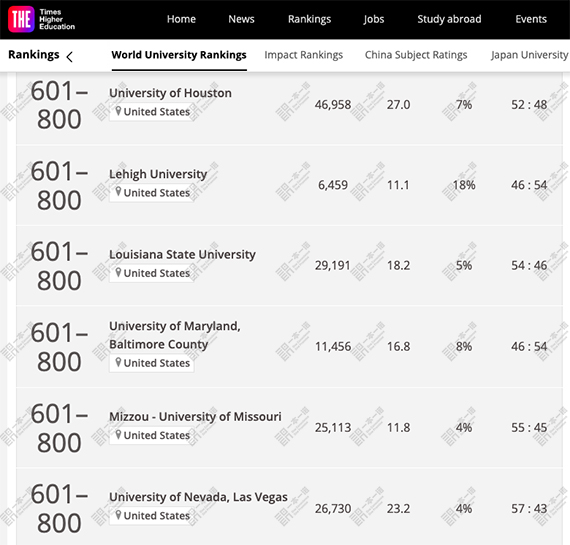
Task: Open the Study abroad menu
Action: point(449,19)
